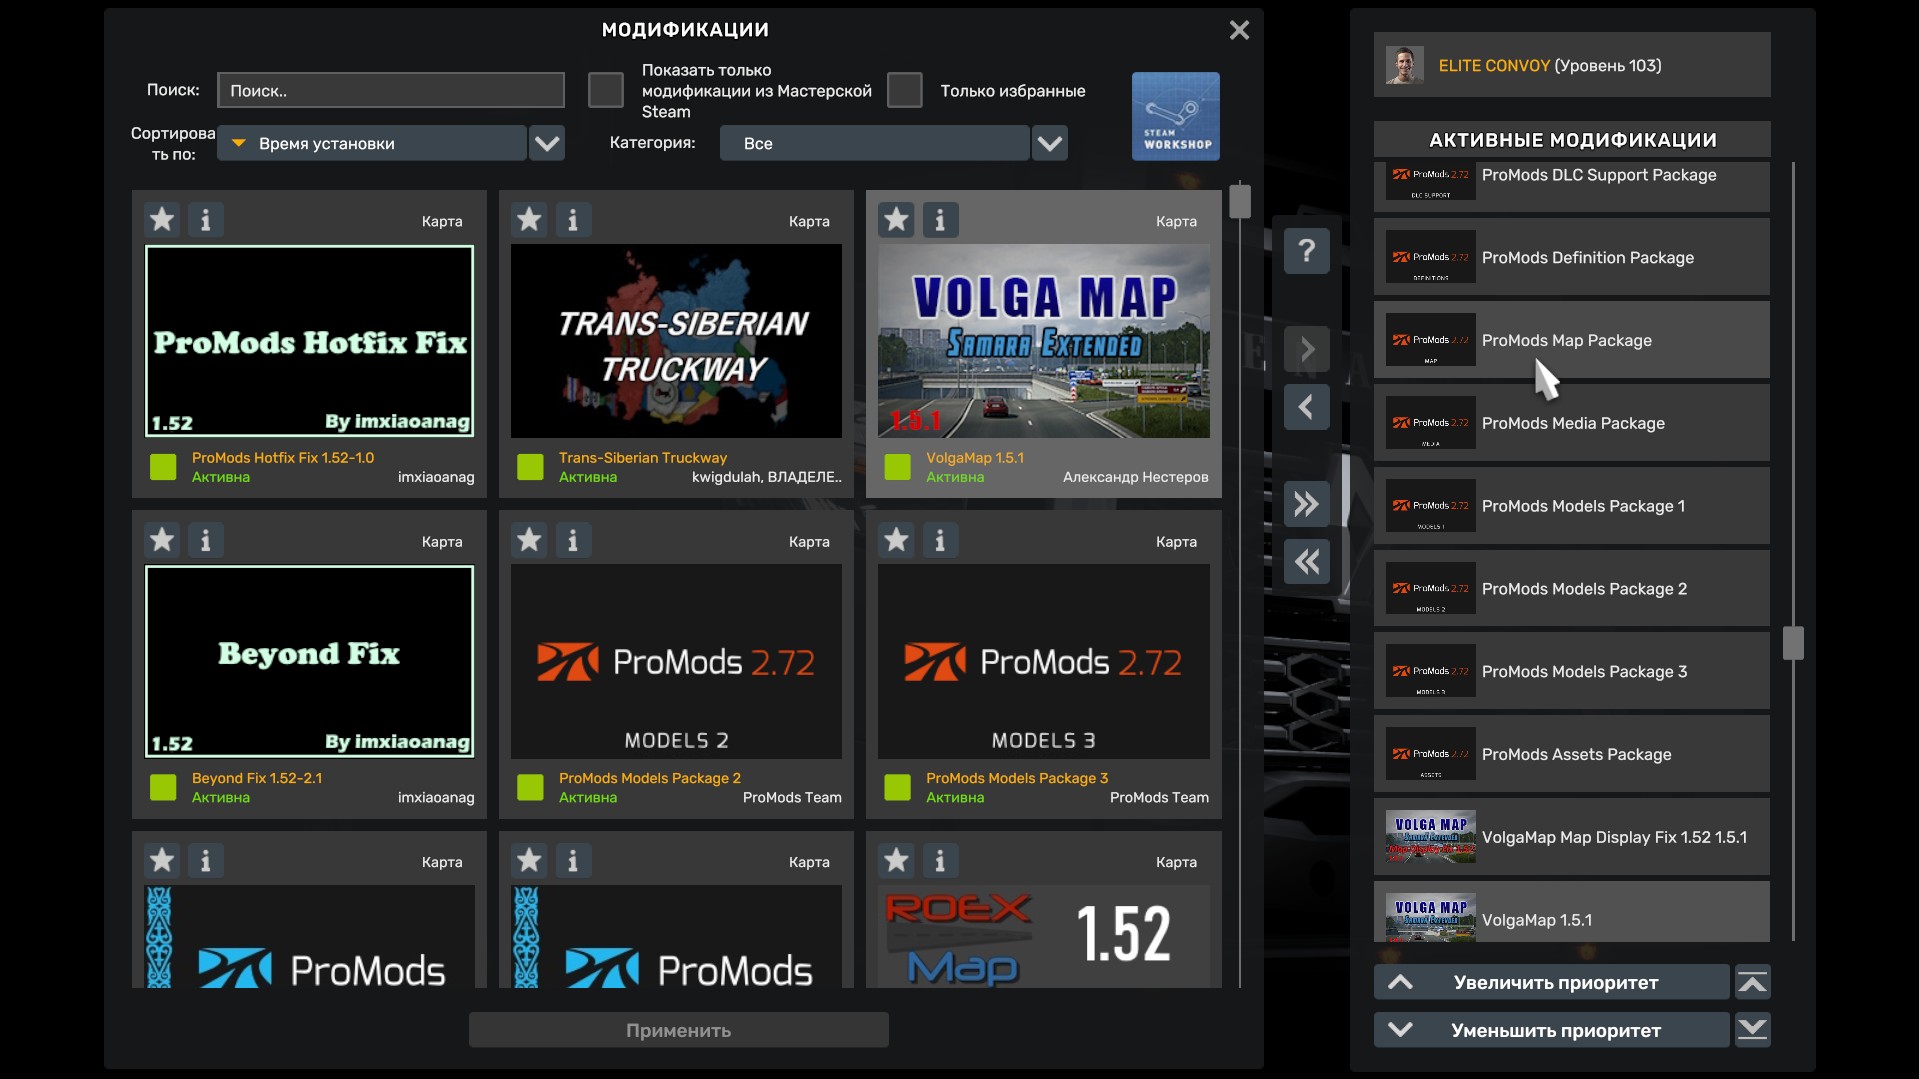1919x1079 pixels.
Task: Show info for Trans-Siberian Truckway mod
Action: click(573, 220)
